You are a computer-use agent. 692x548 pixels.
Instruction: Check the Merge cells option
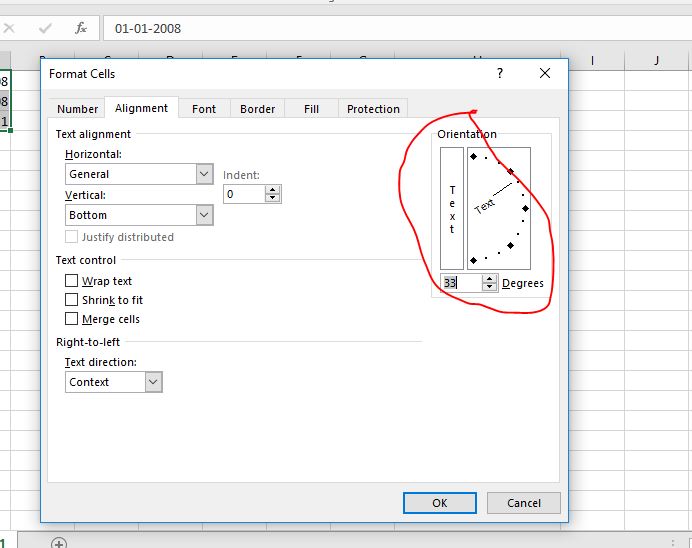[x=71, y=319]
